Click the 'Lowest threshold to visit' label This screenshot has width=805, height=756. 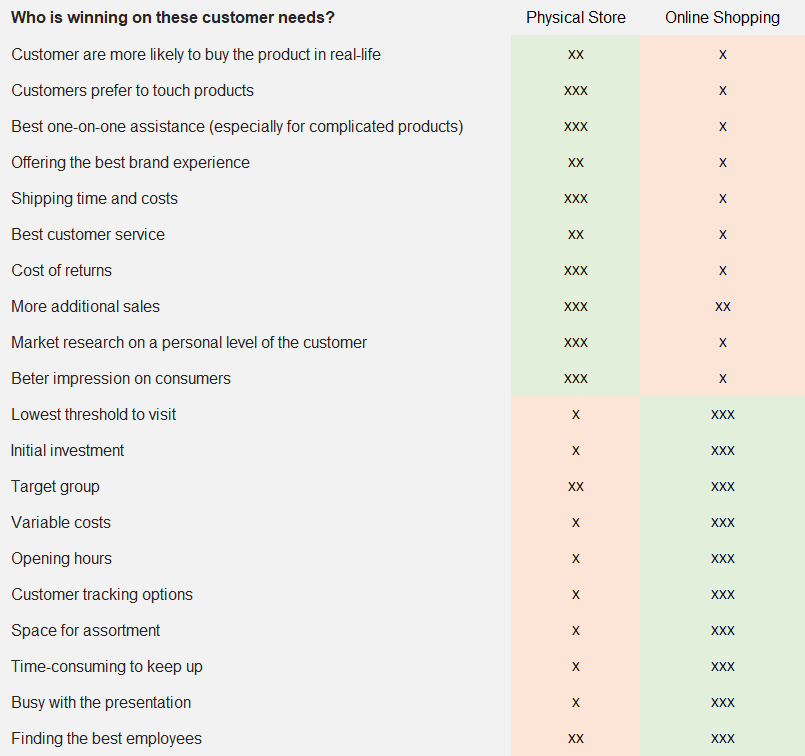pos(94,415)
